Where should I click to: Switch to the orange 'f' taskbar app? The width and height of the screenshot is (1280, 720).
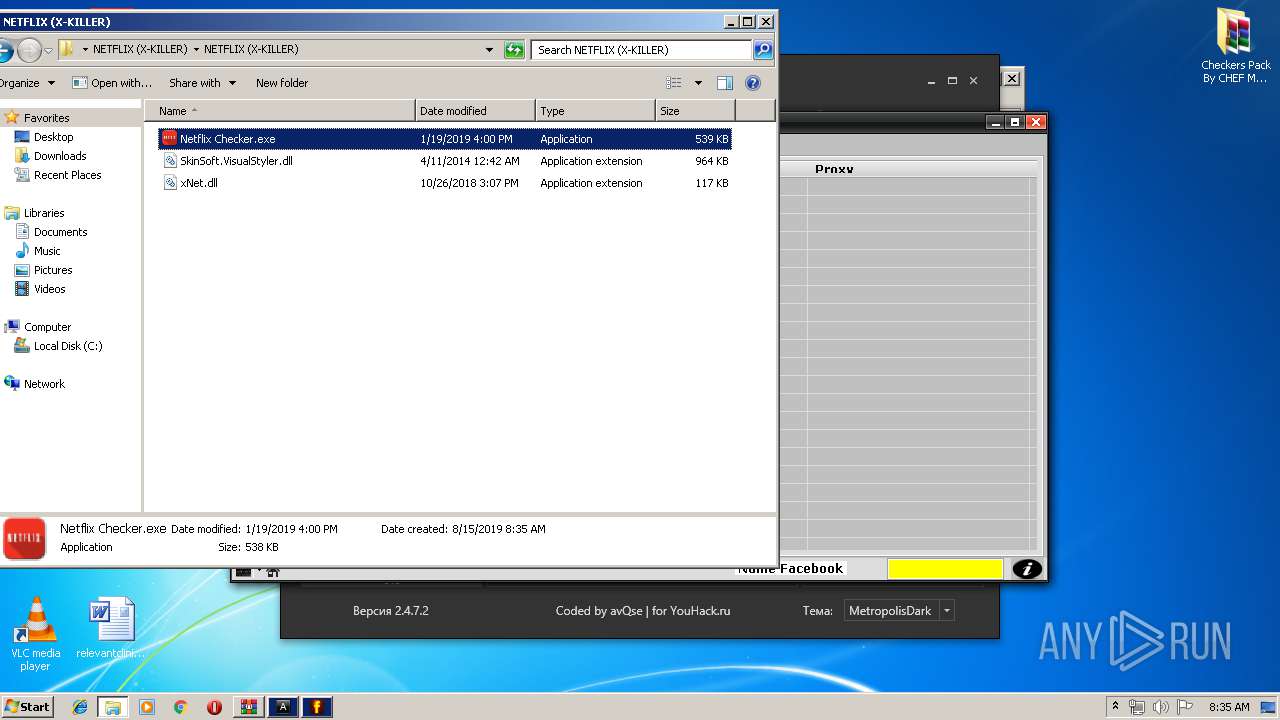click(317, 707)
